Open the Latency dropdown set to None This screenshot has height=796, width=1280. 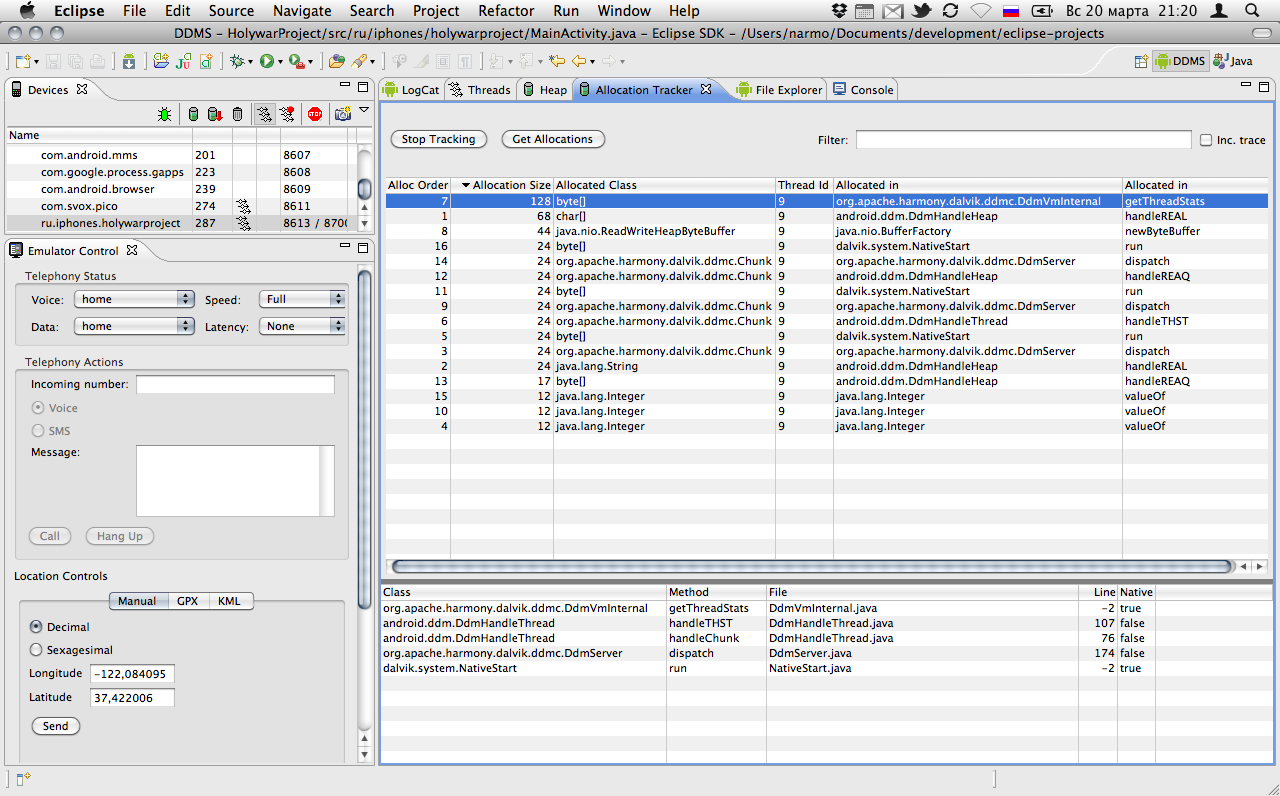coord(302,326)
